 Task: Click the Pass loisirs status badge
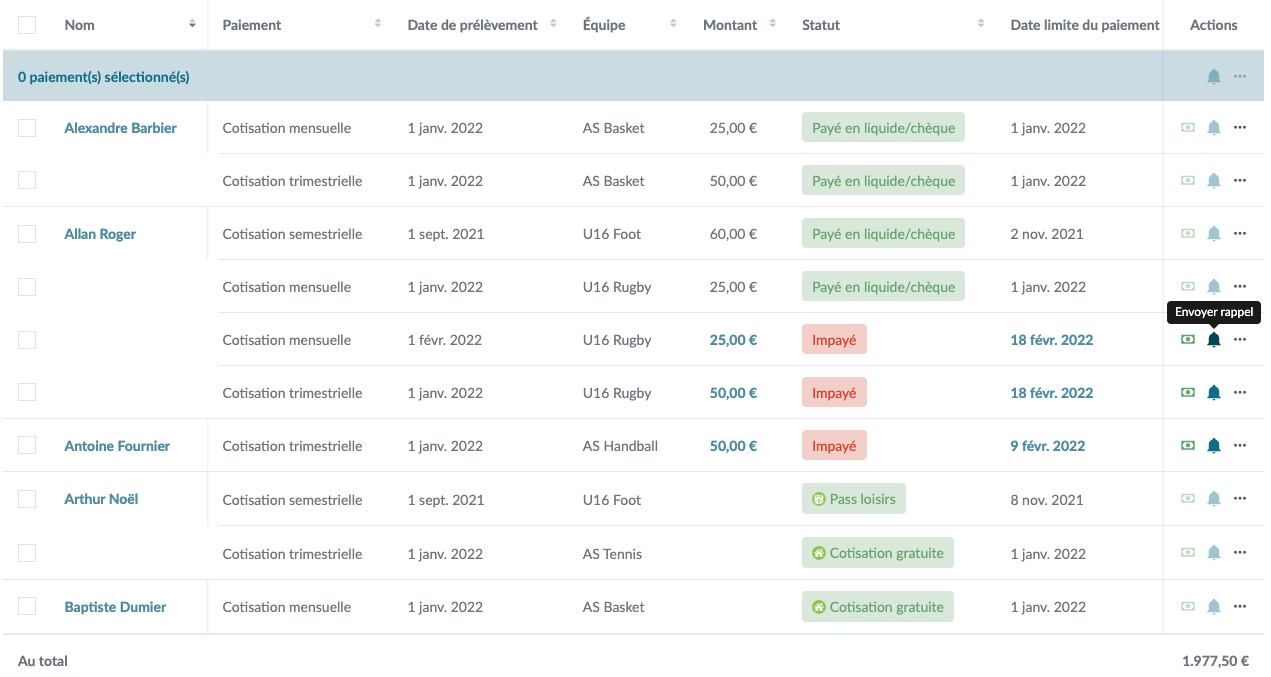[853, 499]
